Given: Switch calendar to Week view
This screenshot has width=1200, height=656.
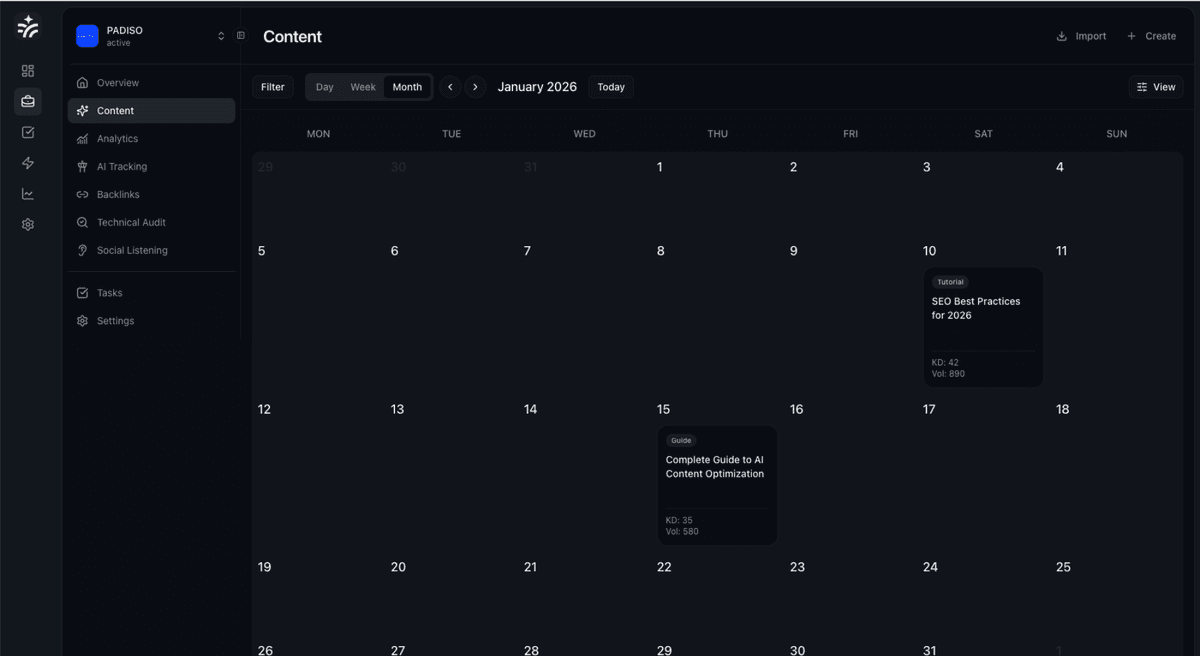Looking at the screenshot, I should (x=363, y=87).
